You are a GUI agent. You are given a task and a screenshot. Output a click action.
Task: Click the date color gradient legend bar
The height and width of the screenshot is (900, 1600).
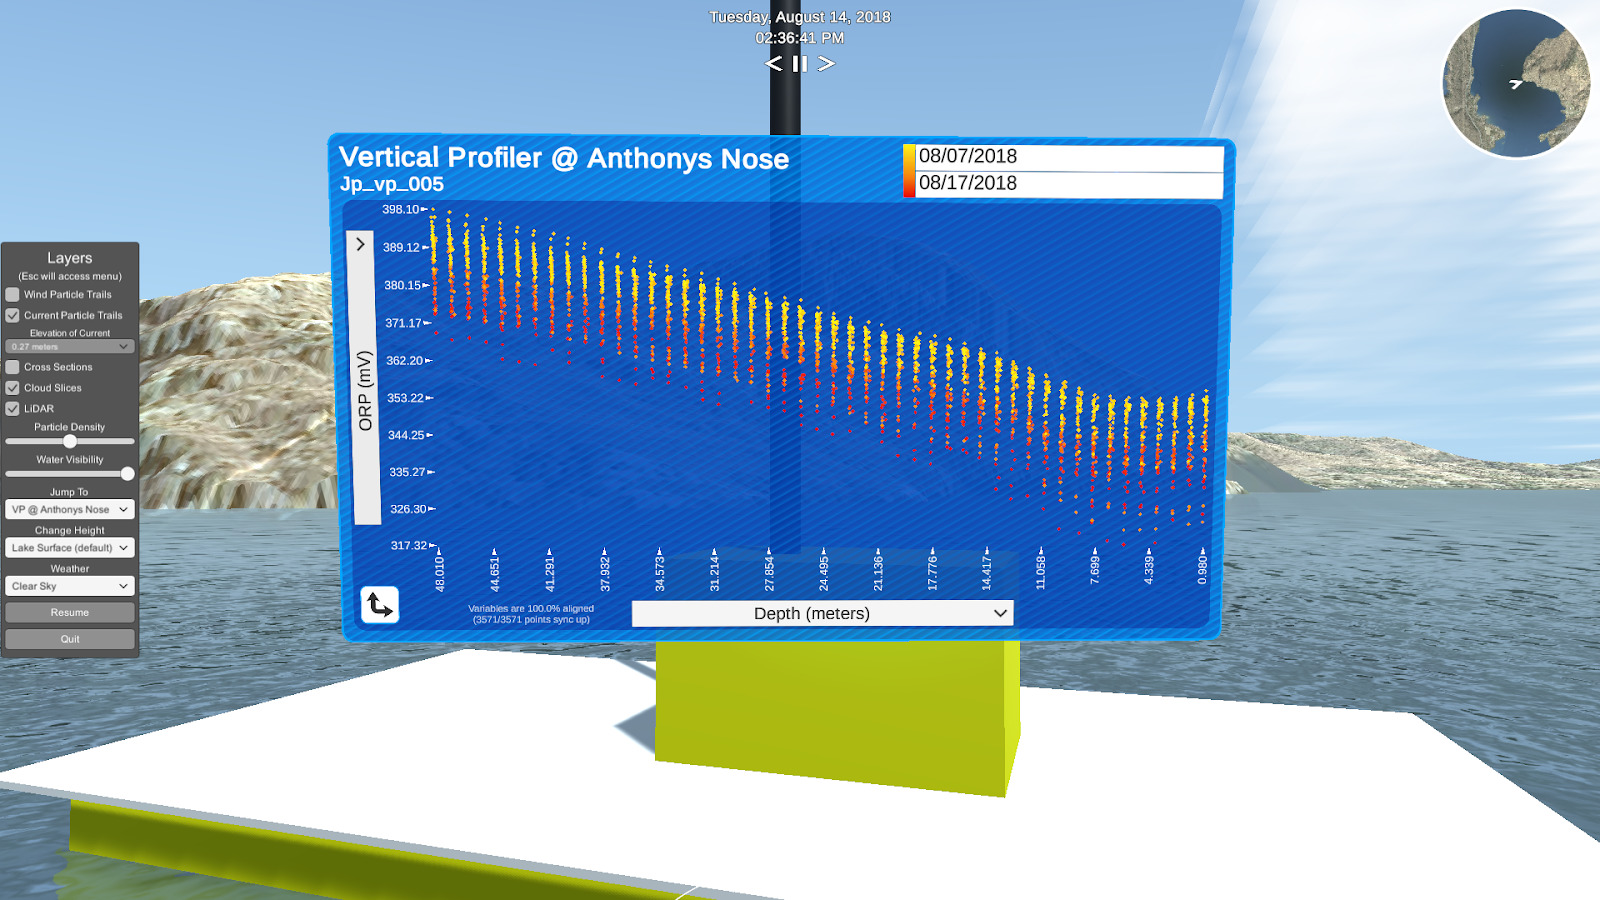click(x=909, y=171)
